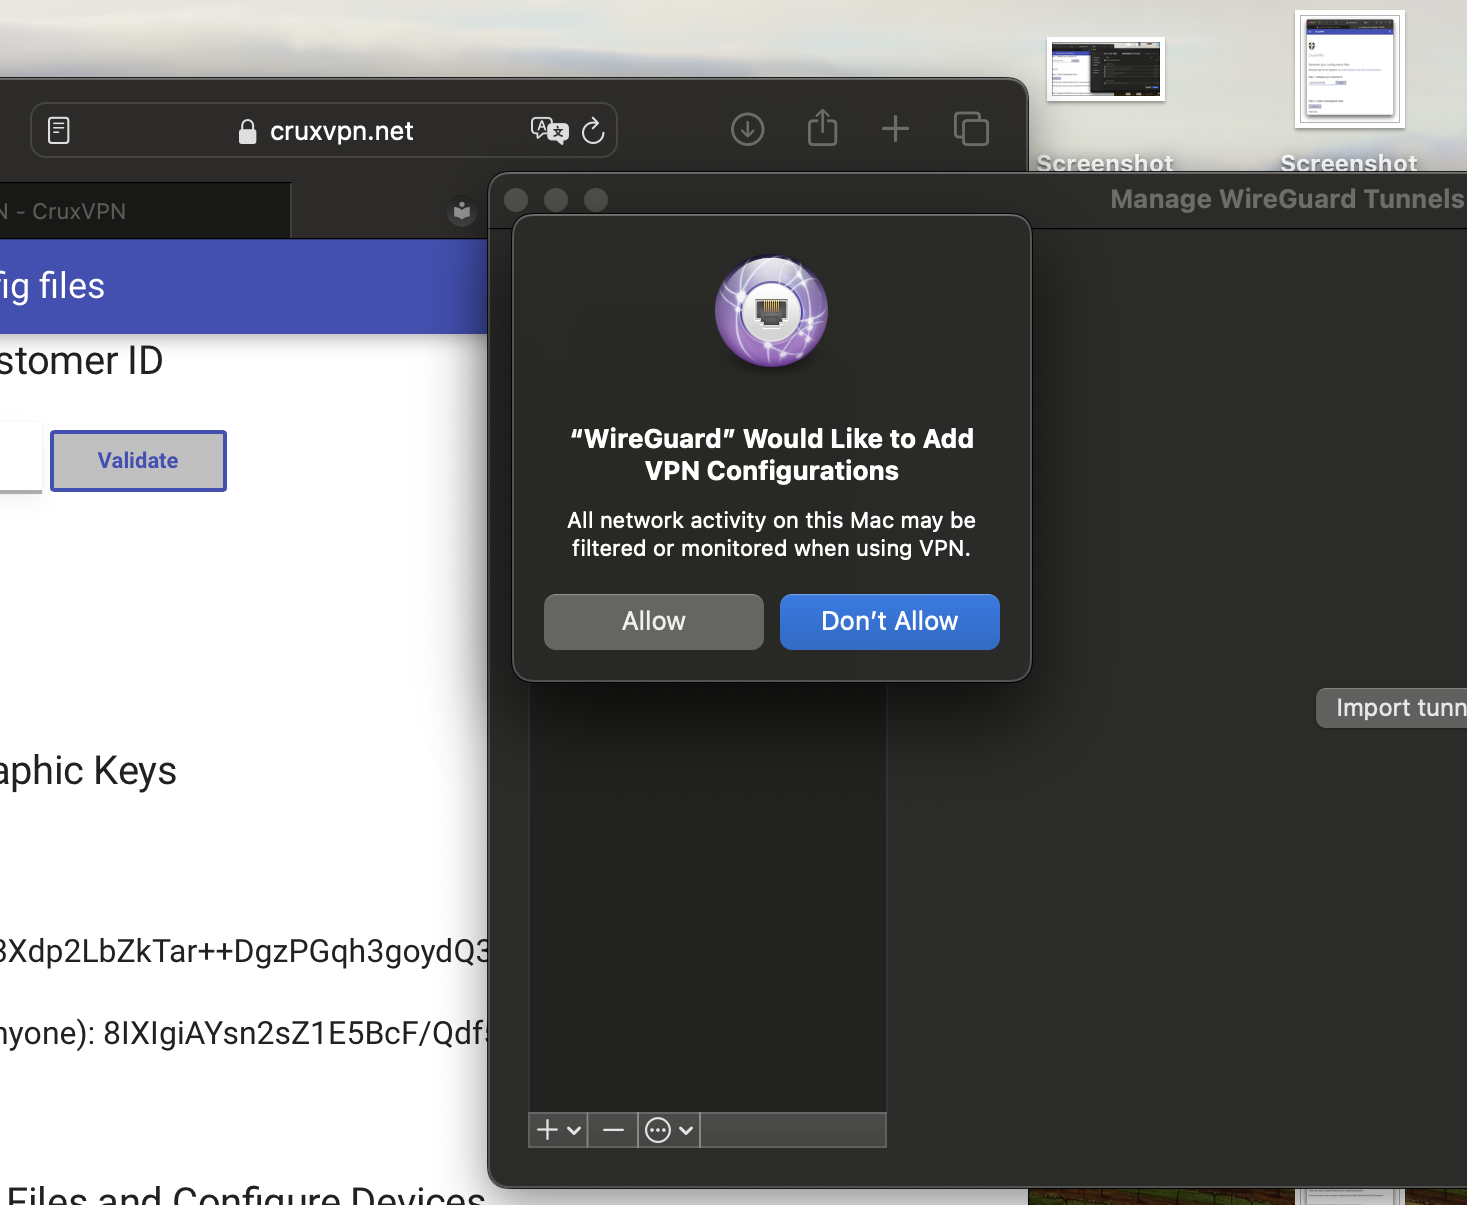The width and height of the screenshot is (1467, 1205).
Task: Click the small icon right of CruxVPN tab
Action: [461, 211]
